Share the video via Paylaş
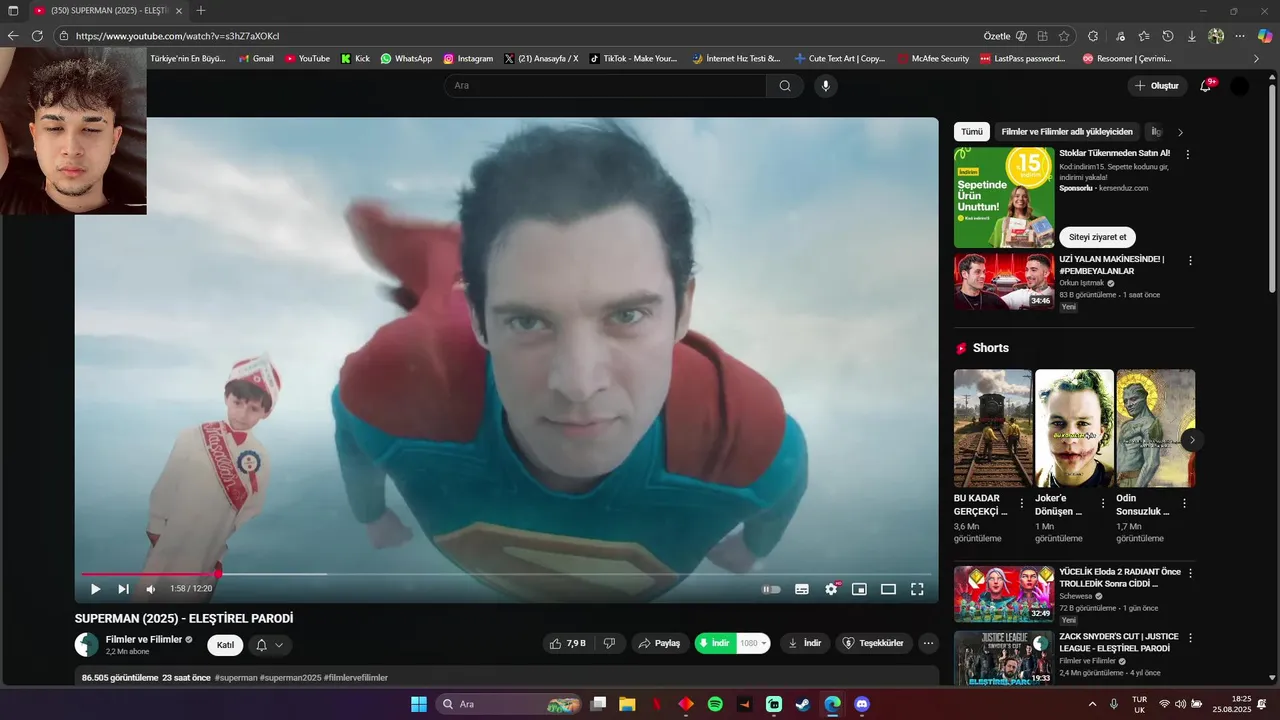This screenshot has height=720, width=1280. pyautogui.click(x=660, y=643)
